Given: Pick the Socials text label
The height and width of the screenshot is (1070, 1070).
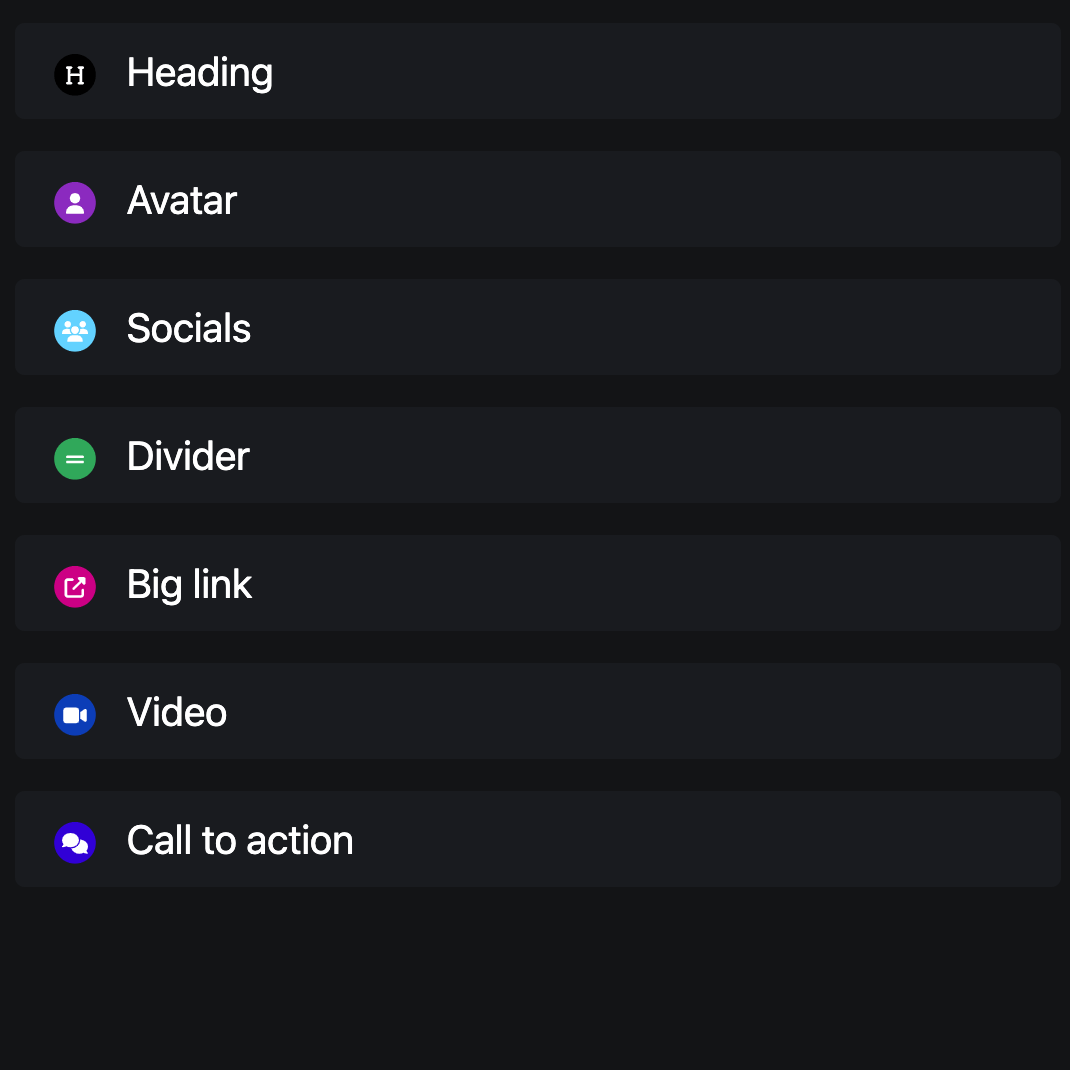Looking at the screenshot, I should pos(189,328).
